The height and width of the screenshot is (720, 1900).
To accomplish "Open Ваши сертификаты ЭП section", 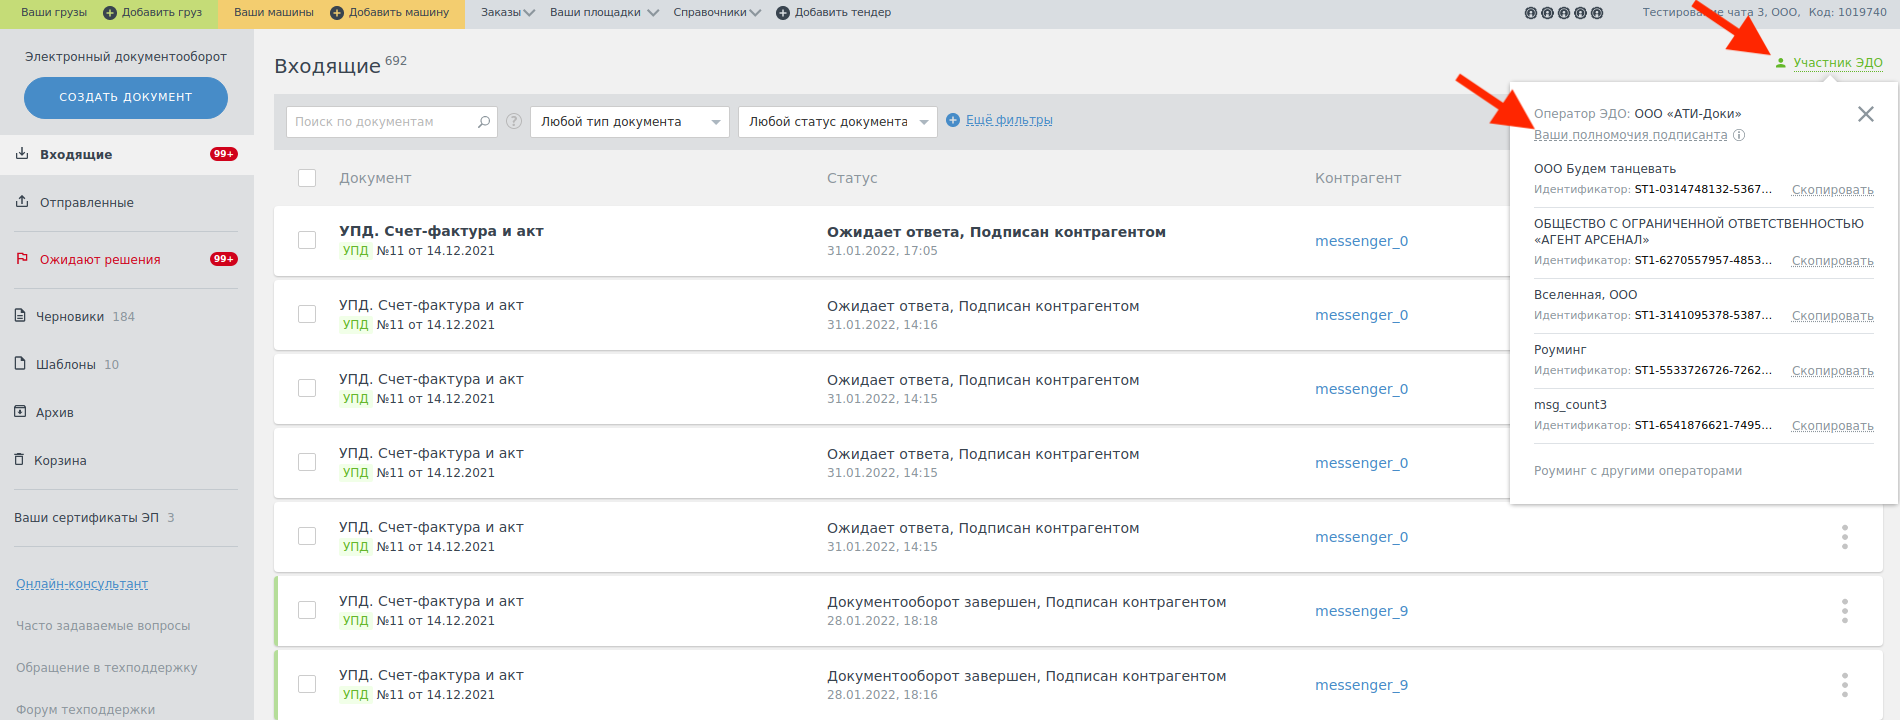I will [x=86, y=518].
